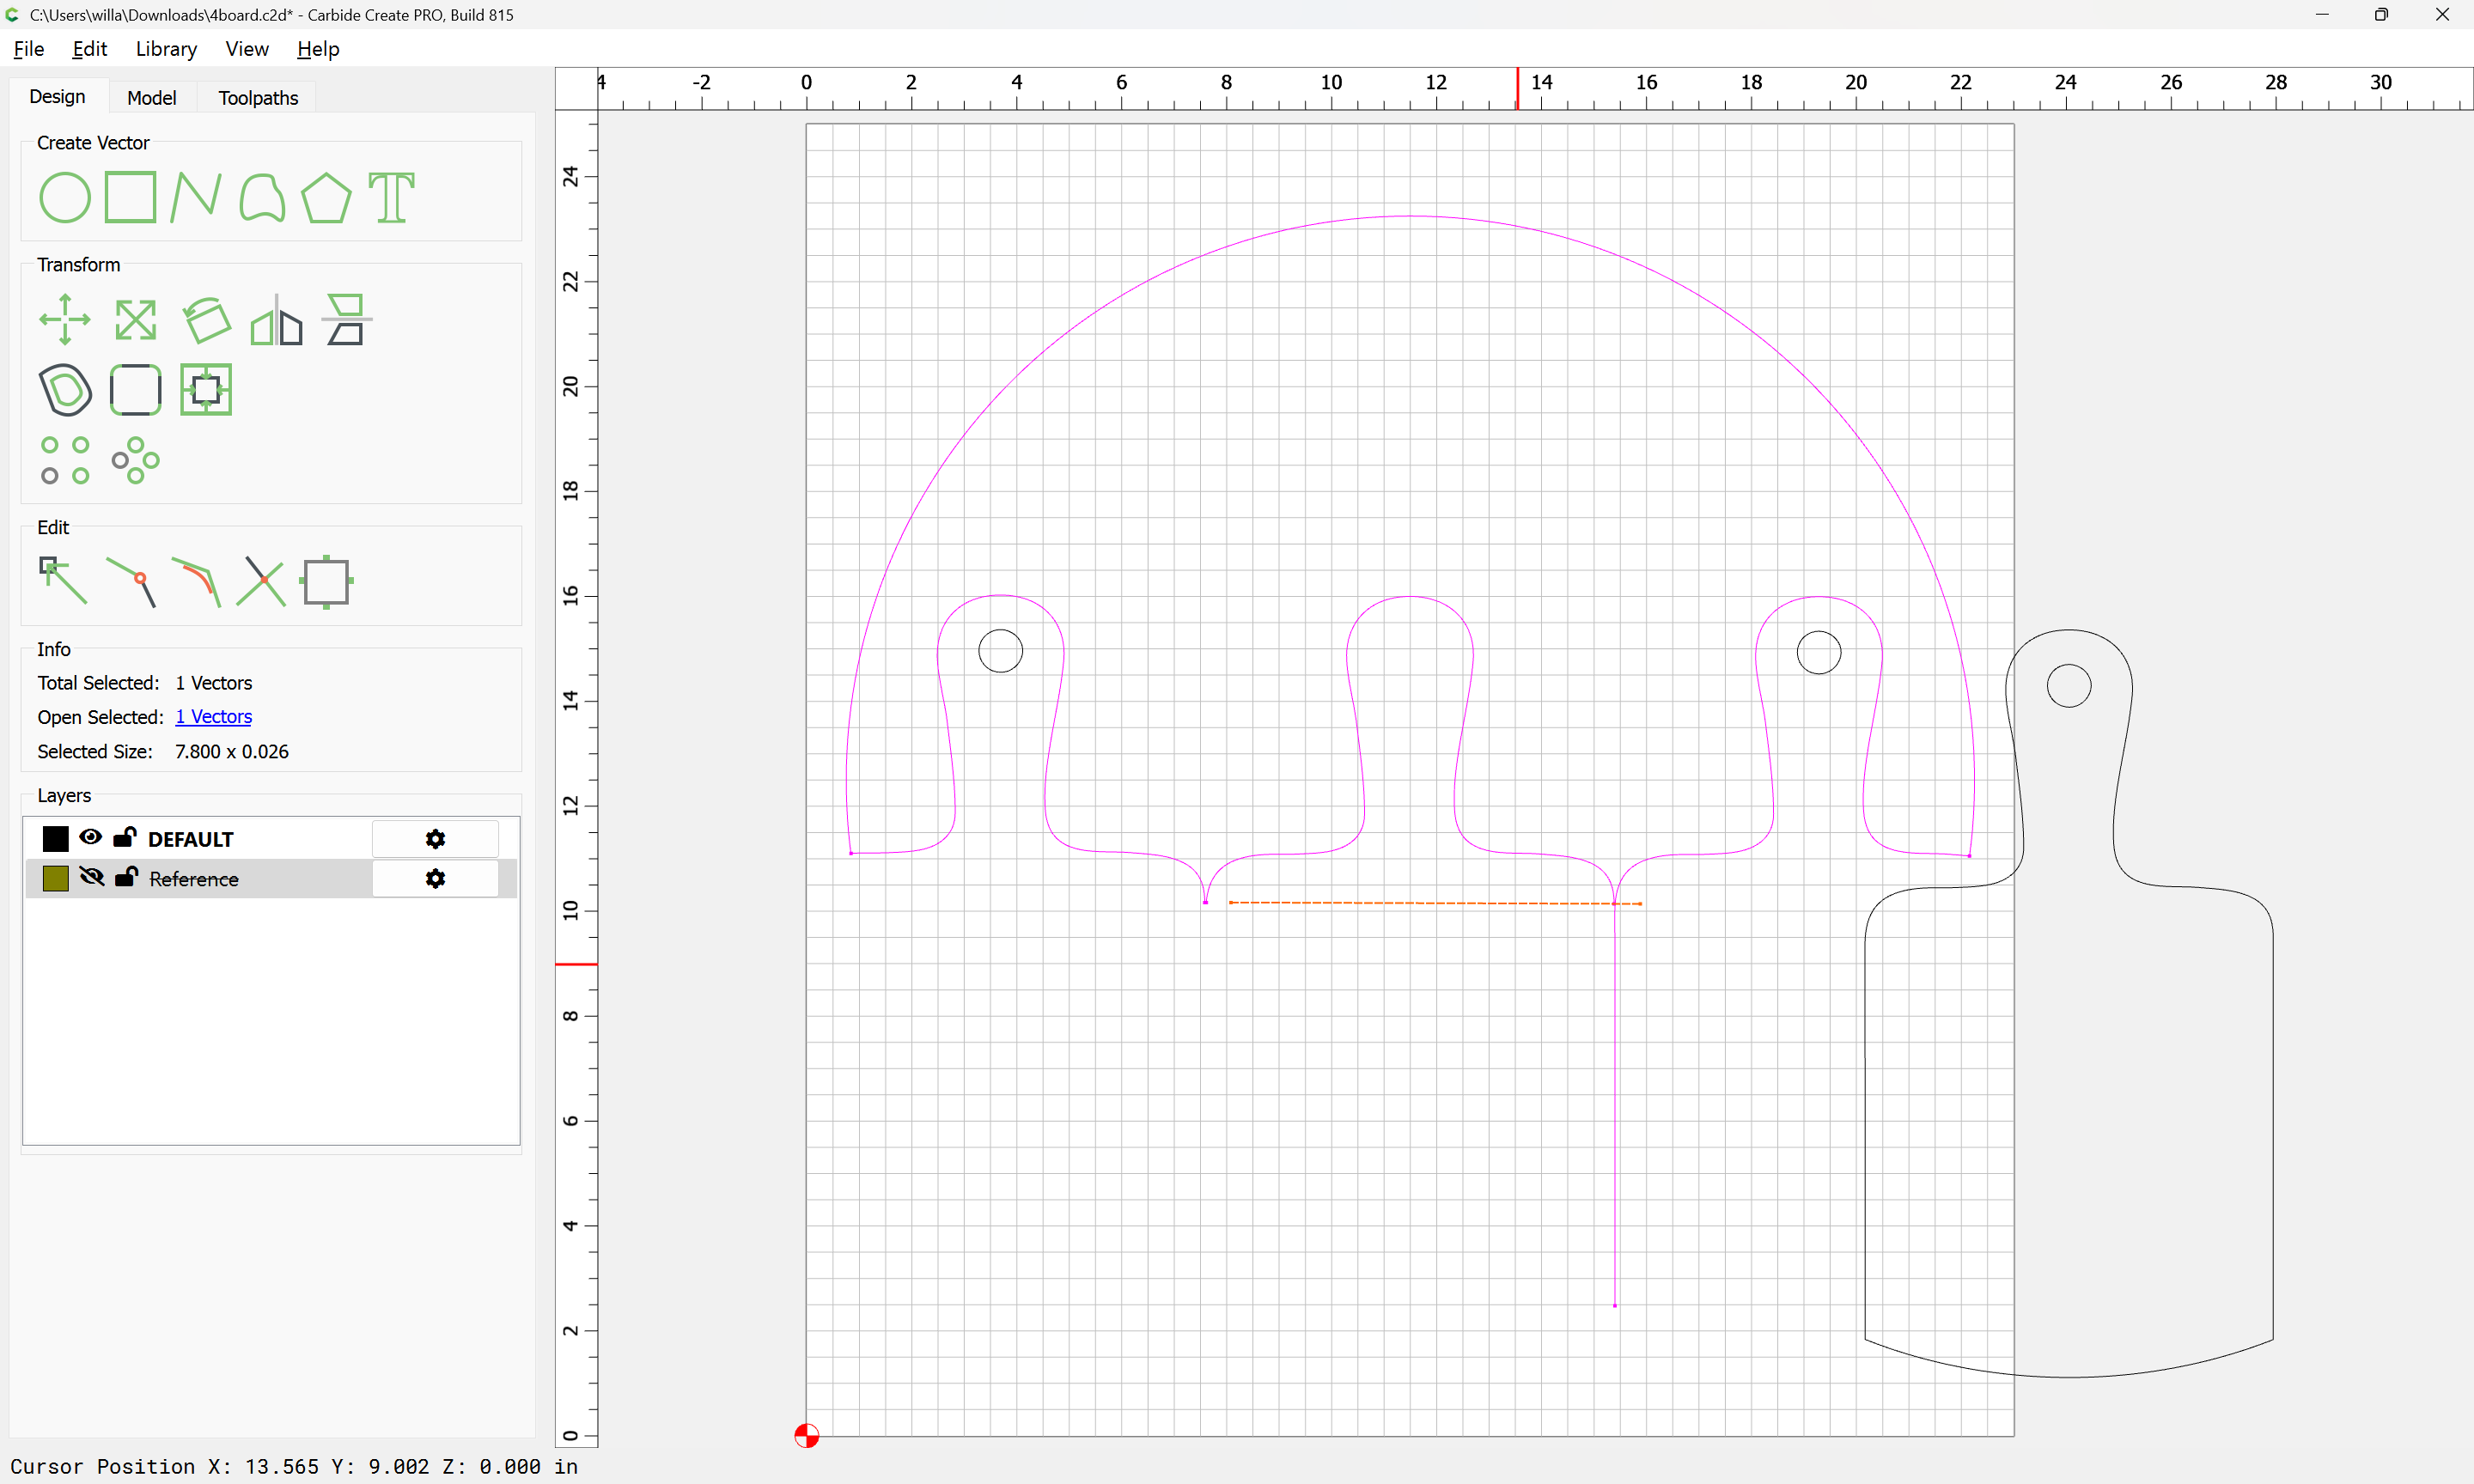Click the red origin marker on canvas
Viewport: 2474px width, 1484px height.
tap(807, 1436)
